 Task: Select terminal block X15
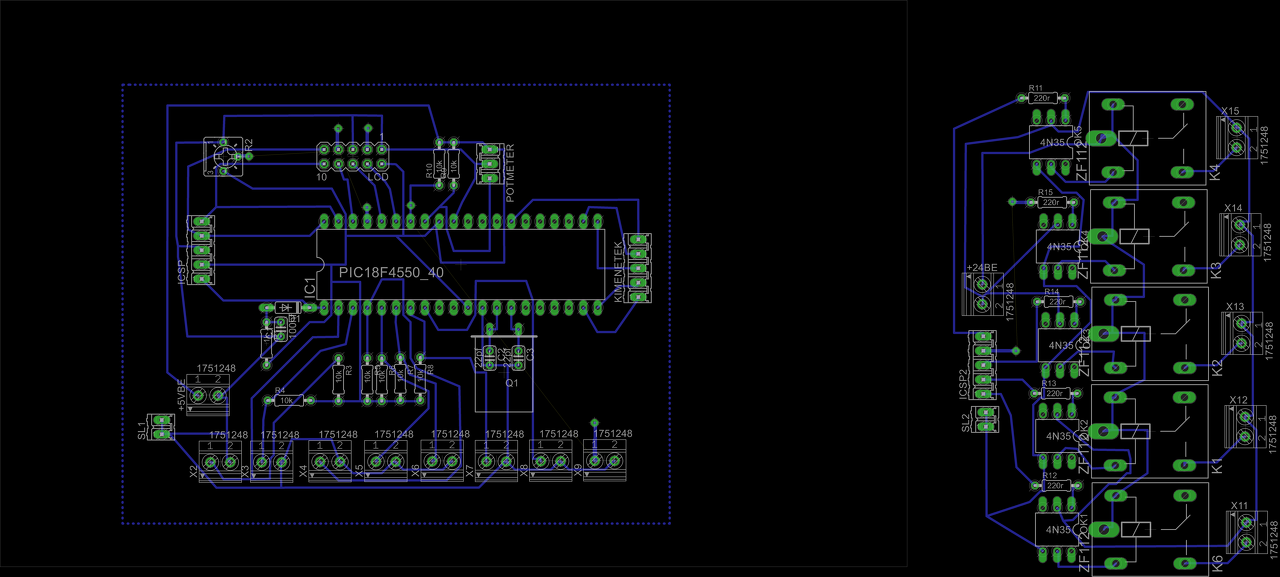(1237, 137)
